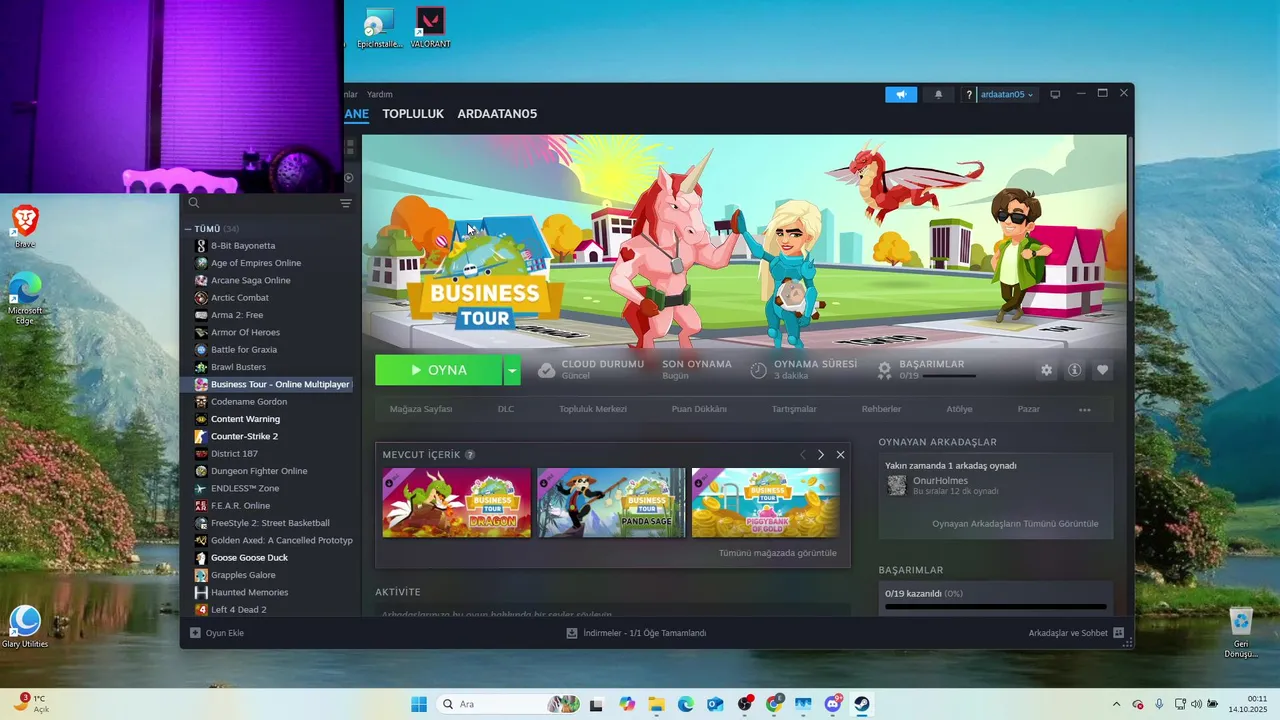Click the help icon next to MEVCUT İÇERİK

(x=470, y=455)
